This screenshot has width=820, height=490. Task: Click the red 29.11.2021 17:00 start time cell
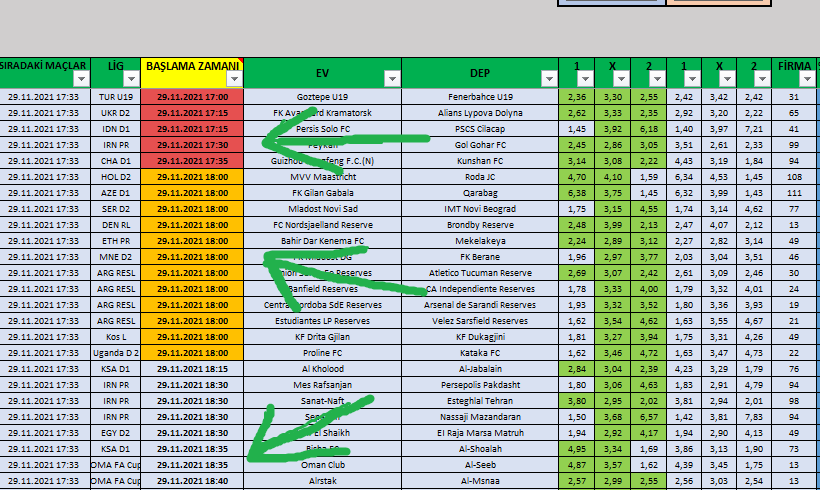click(x=192, y=97)
